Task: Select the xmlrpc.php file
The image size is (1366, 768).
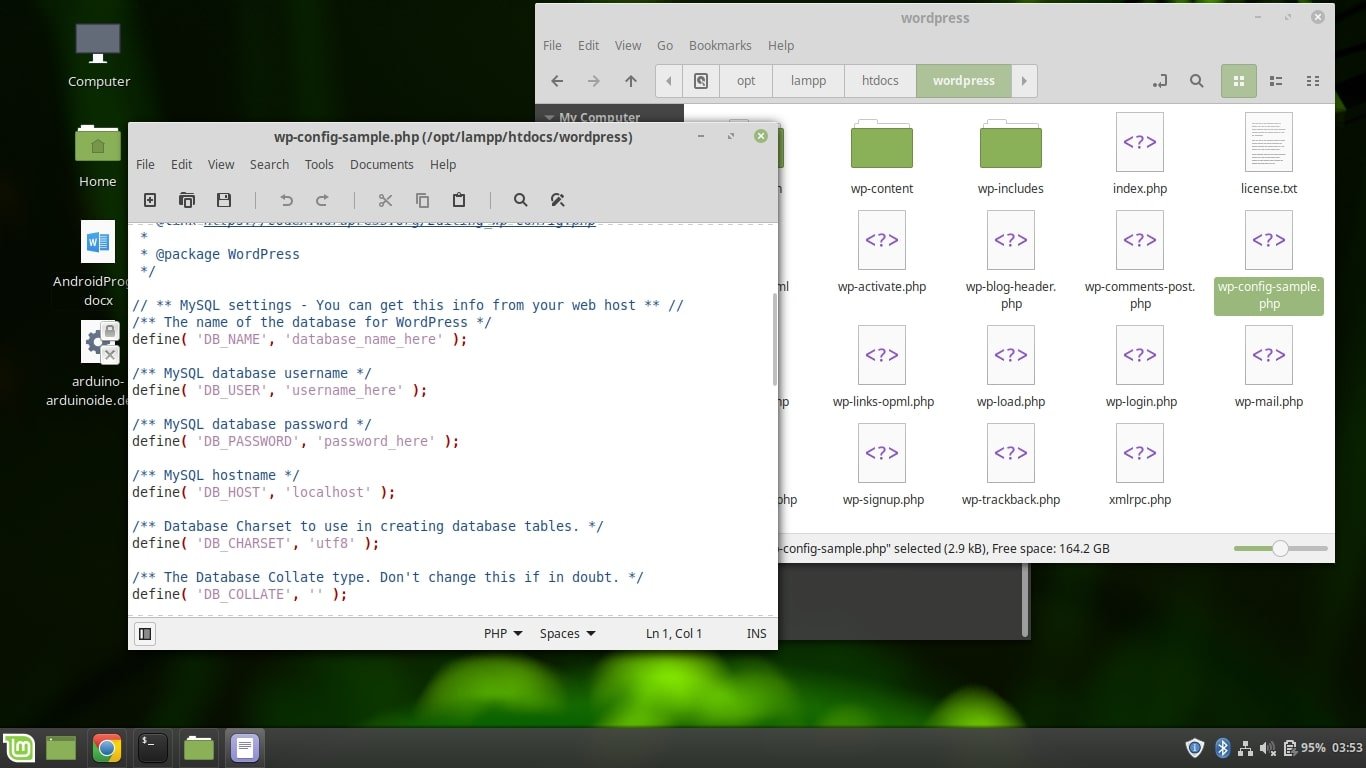Action: coord(1140,466)
